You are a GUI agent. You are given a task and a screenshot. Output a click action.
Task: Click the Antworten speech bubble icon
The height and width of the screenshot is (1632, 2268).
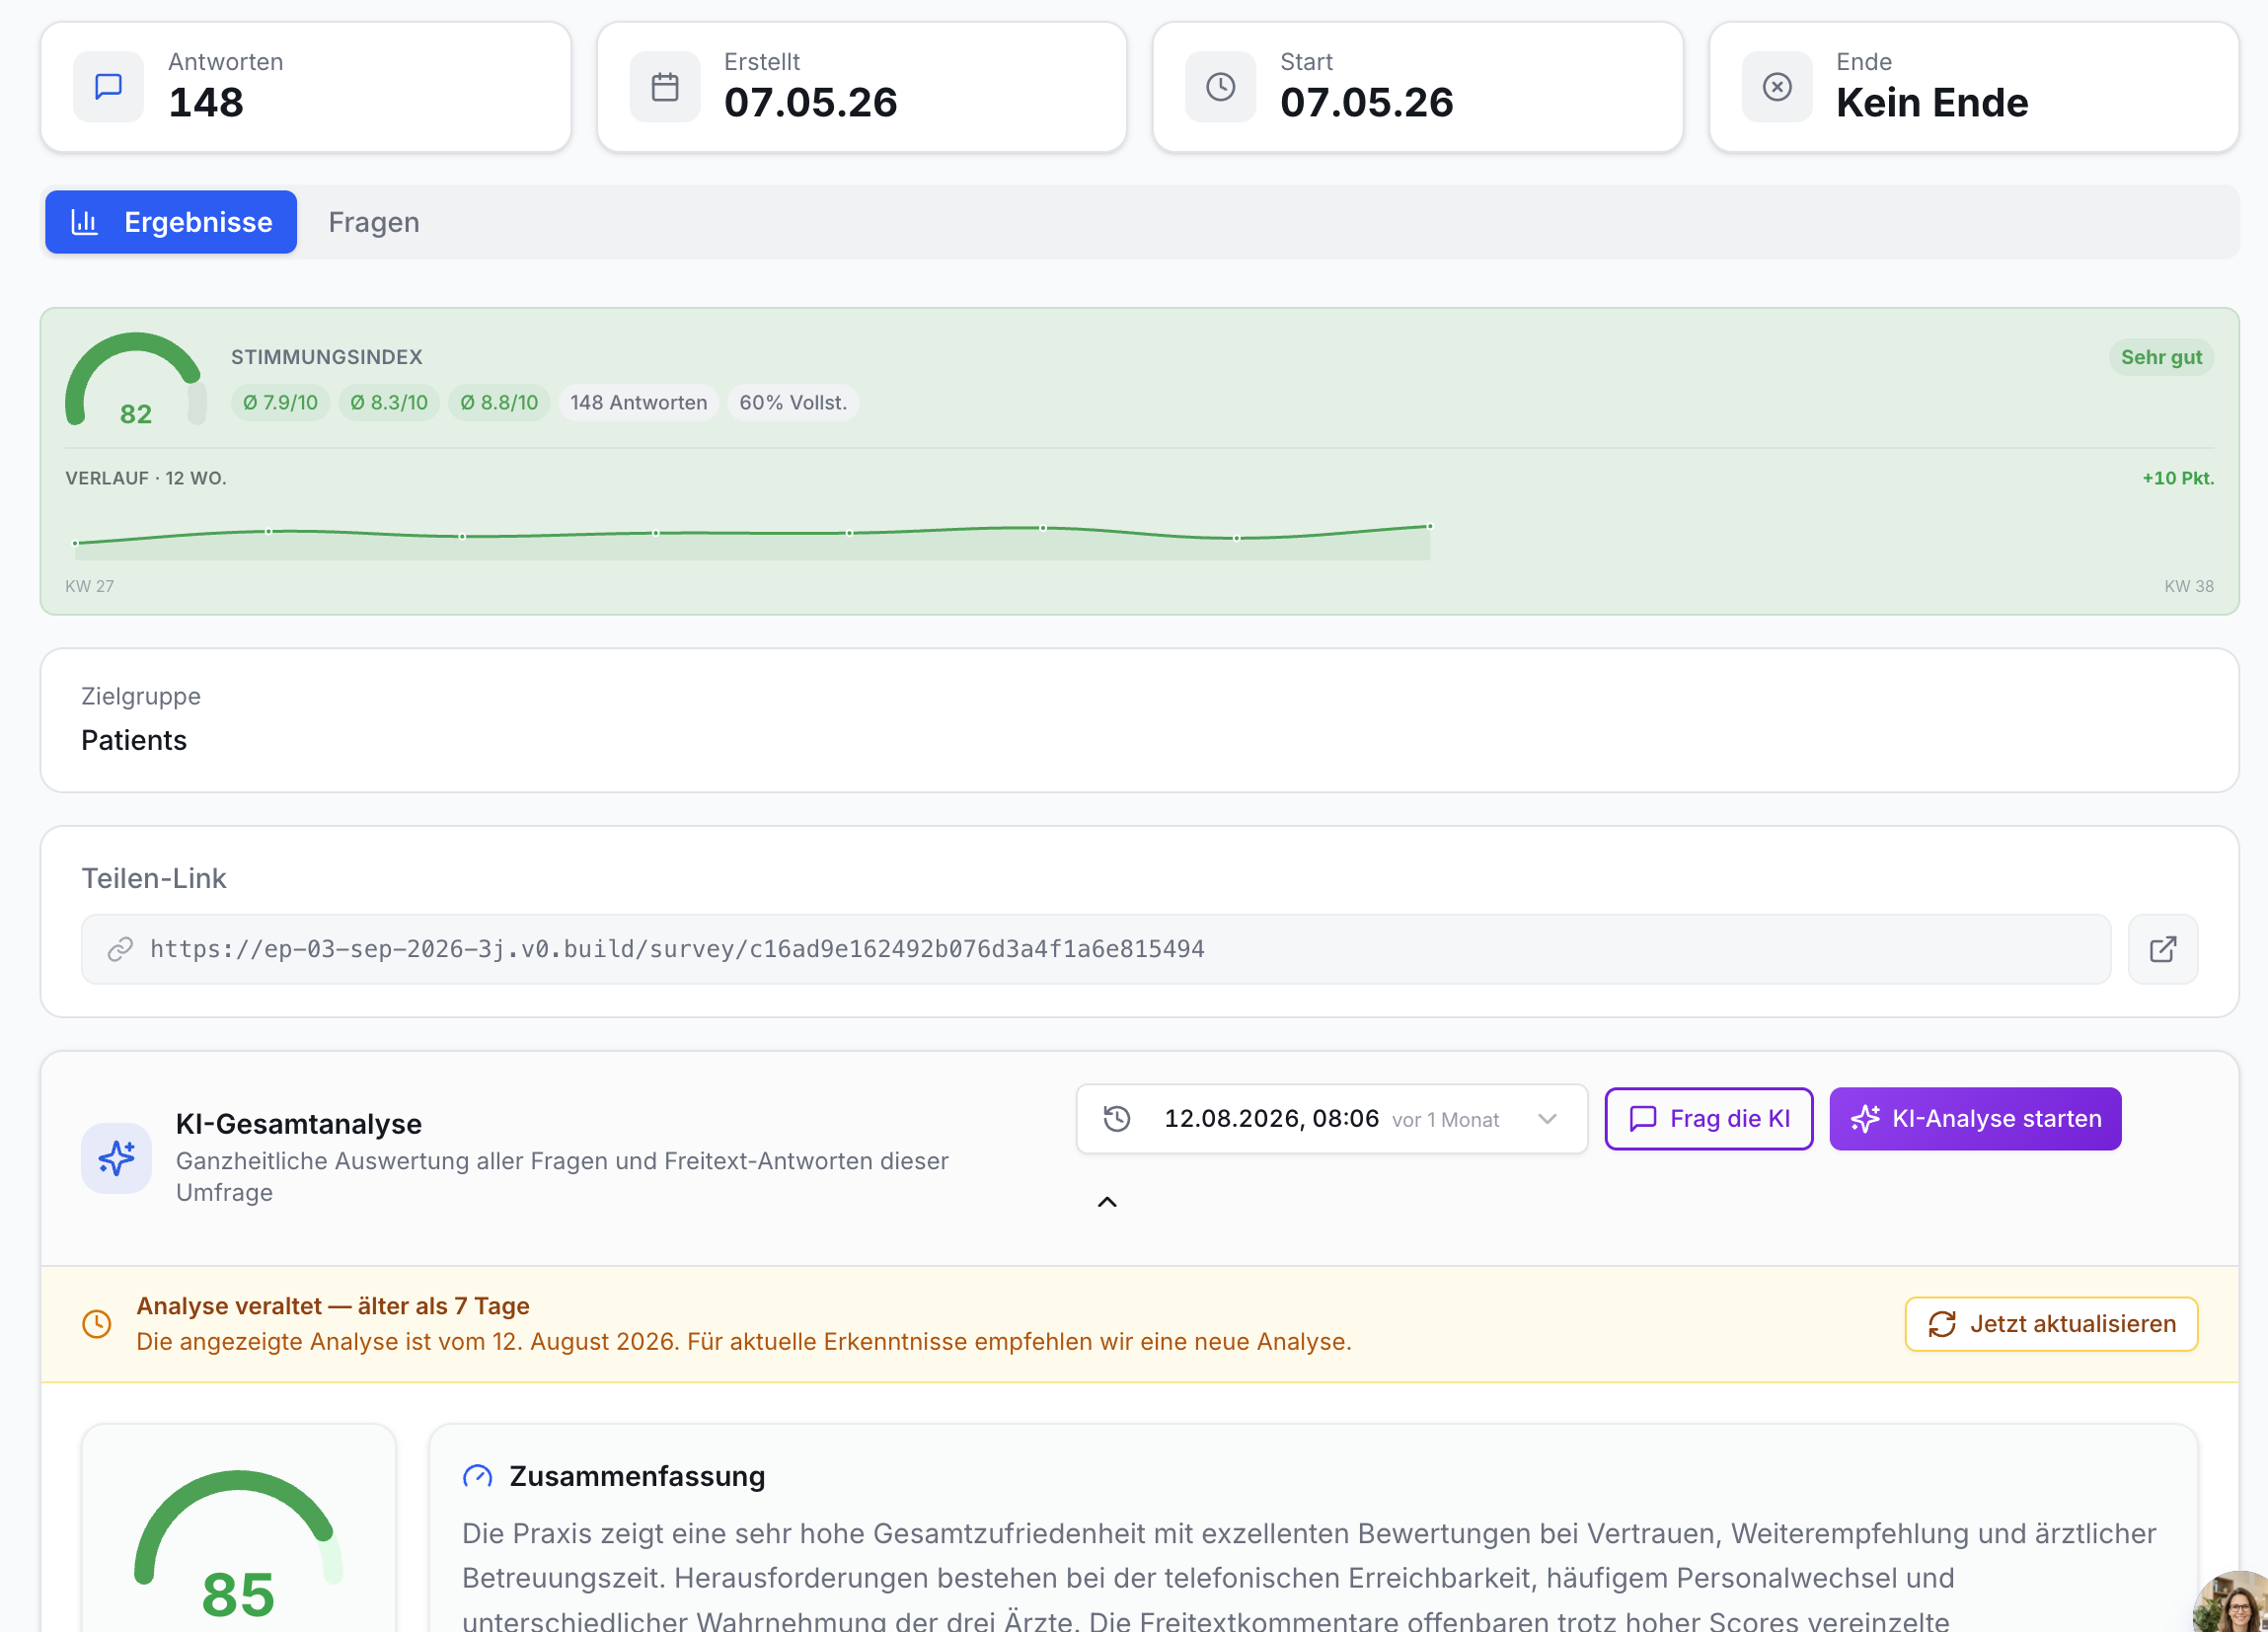pyautogui.click(x=108, y=87)
